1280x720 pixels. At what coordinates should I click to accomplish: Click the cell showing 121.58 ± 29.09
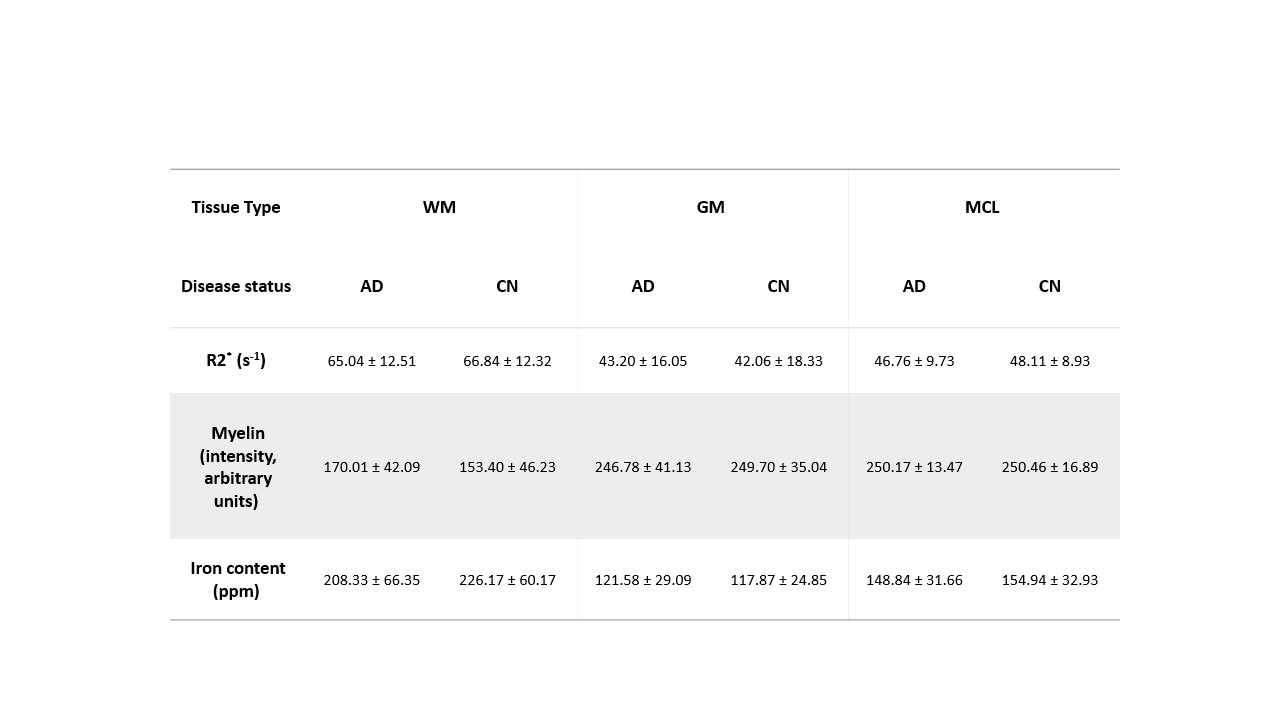coord(643,580)
